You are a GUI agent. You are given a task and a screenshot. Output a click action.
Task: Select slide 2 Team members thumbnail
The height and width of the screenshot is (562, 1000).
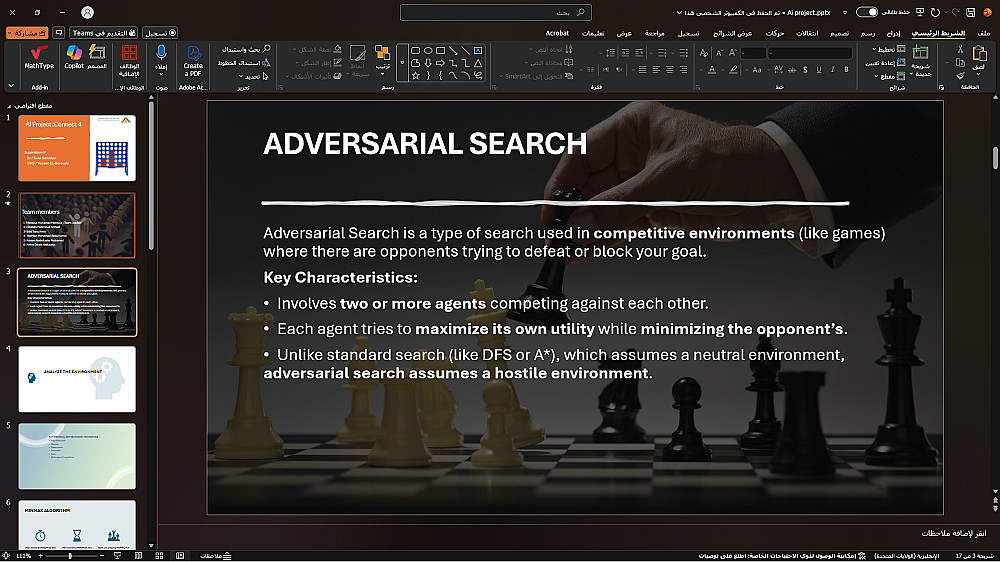tap(77, 225)
